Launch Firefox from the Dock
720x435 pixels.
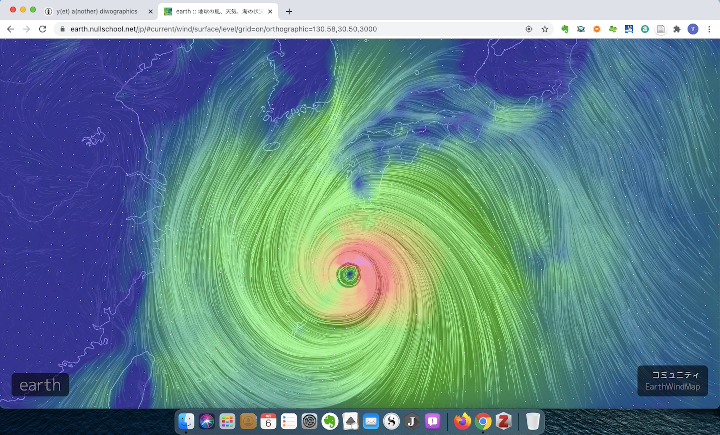[x=462, y=421]
